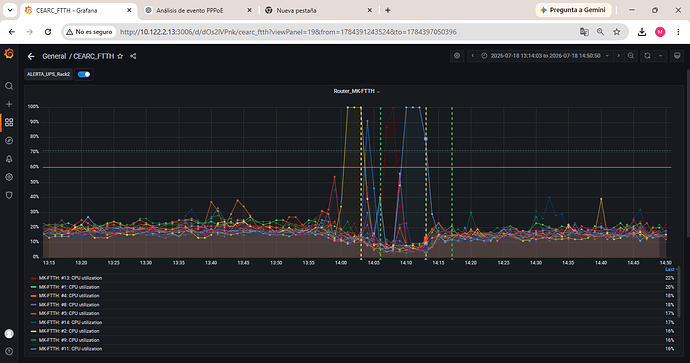Toggle series MK-FTTH: #14 CPU utilization
690x363 pixels.
[x=70, y=322]
